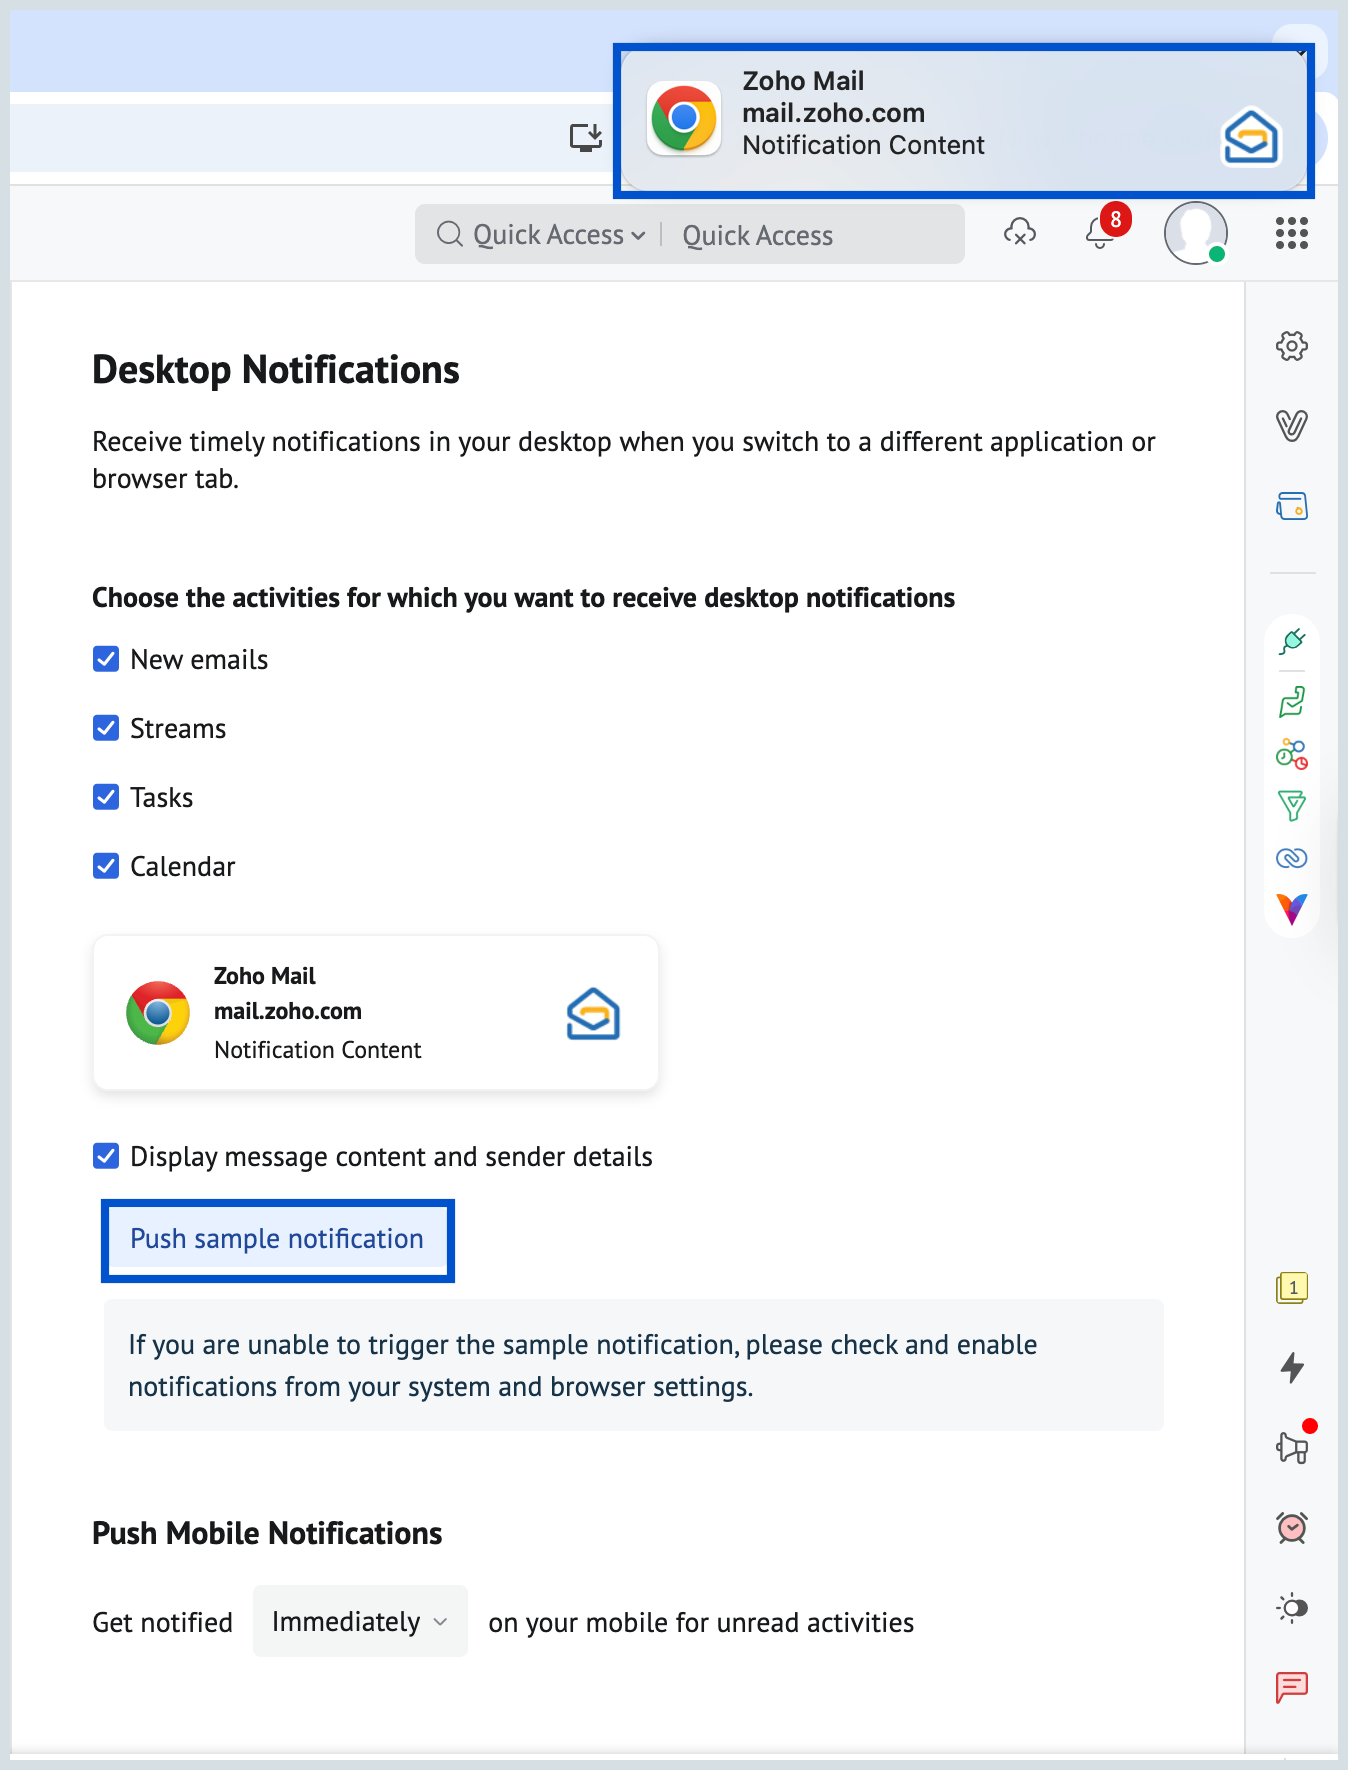This screenshot has width=1348, height=1770.
Task: Click the 'Get notified' label
Action: [x=162, y=1622]
